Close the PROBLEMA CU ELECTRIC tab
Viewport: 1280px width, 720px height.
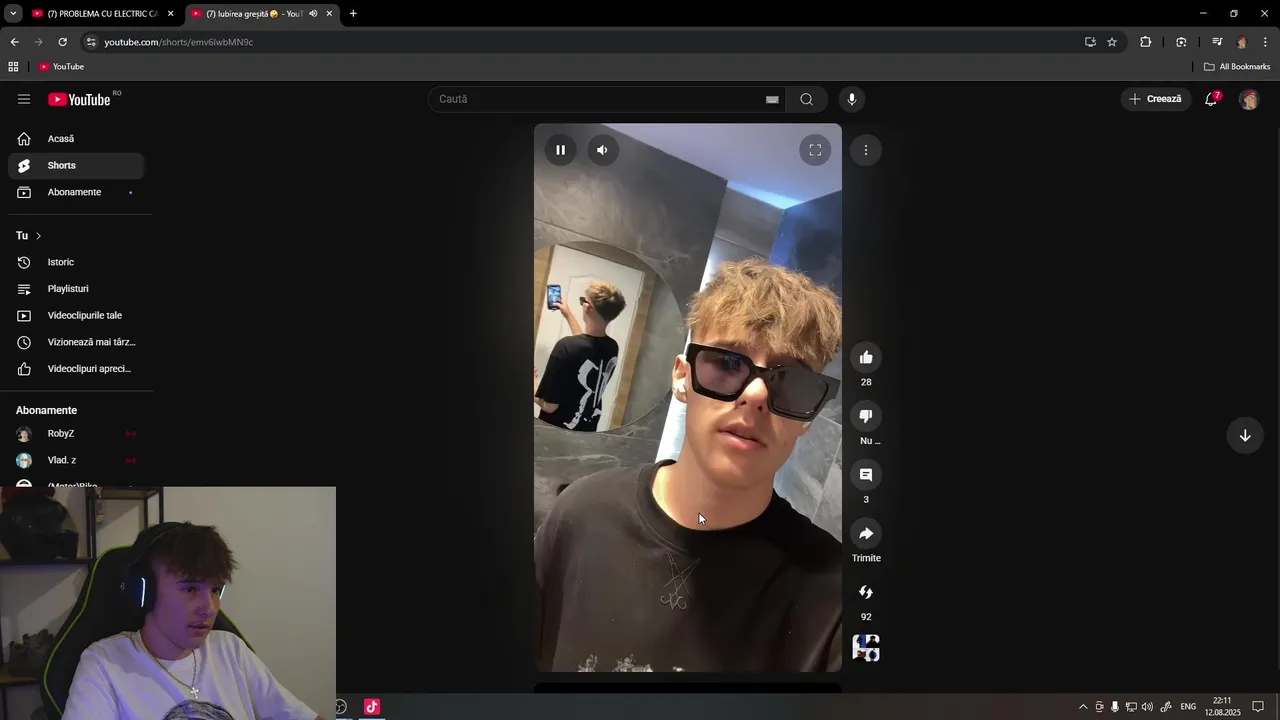pos(170,14)
